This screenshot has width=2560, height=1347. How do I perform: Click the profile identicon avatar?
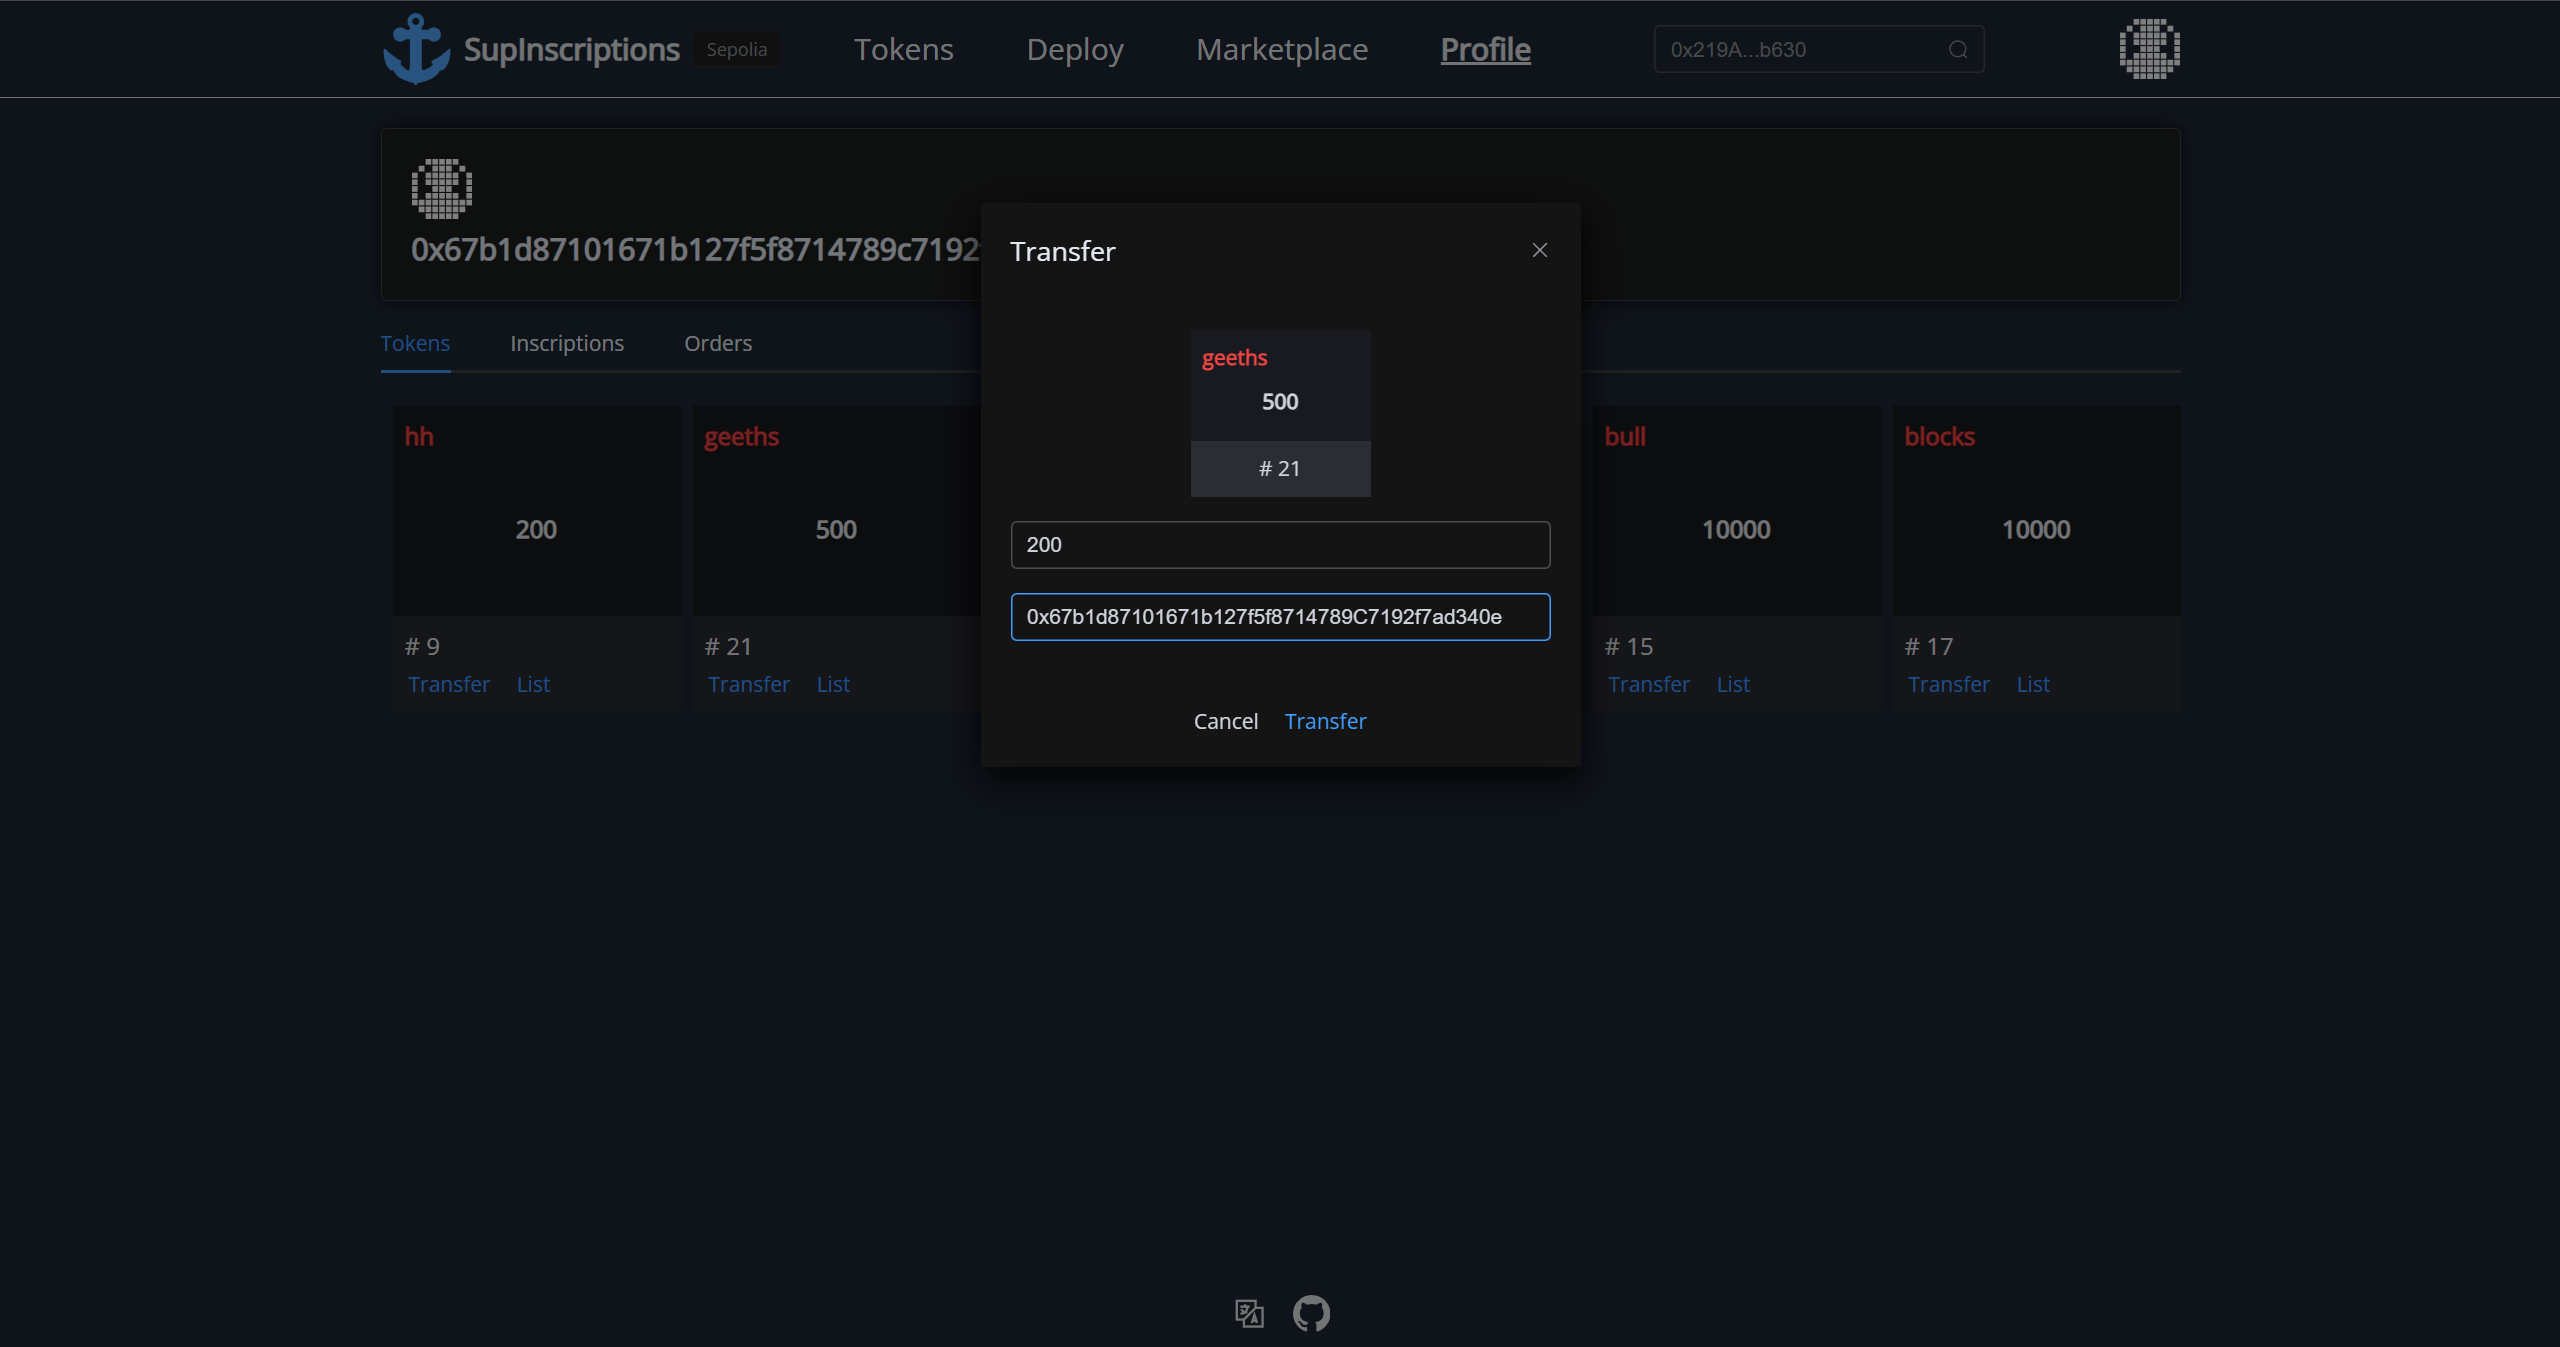coord(441,188)
